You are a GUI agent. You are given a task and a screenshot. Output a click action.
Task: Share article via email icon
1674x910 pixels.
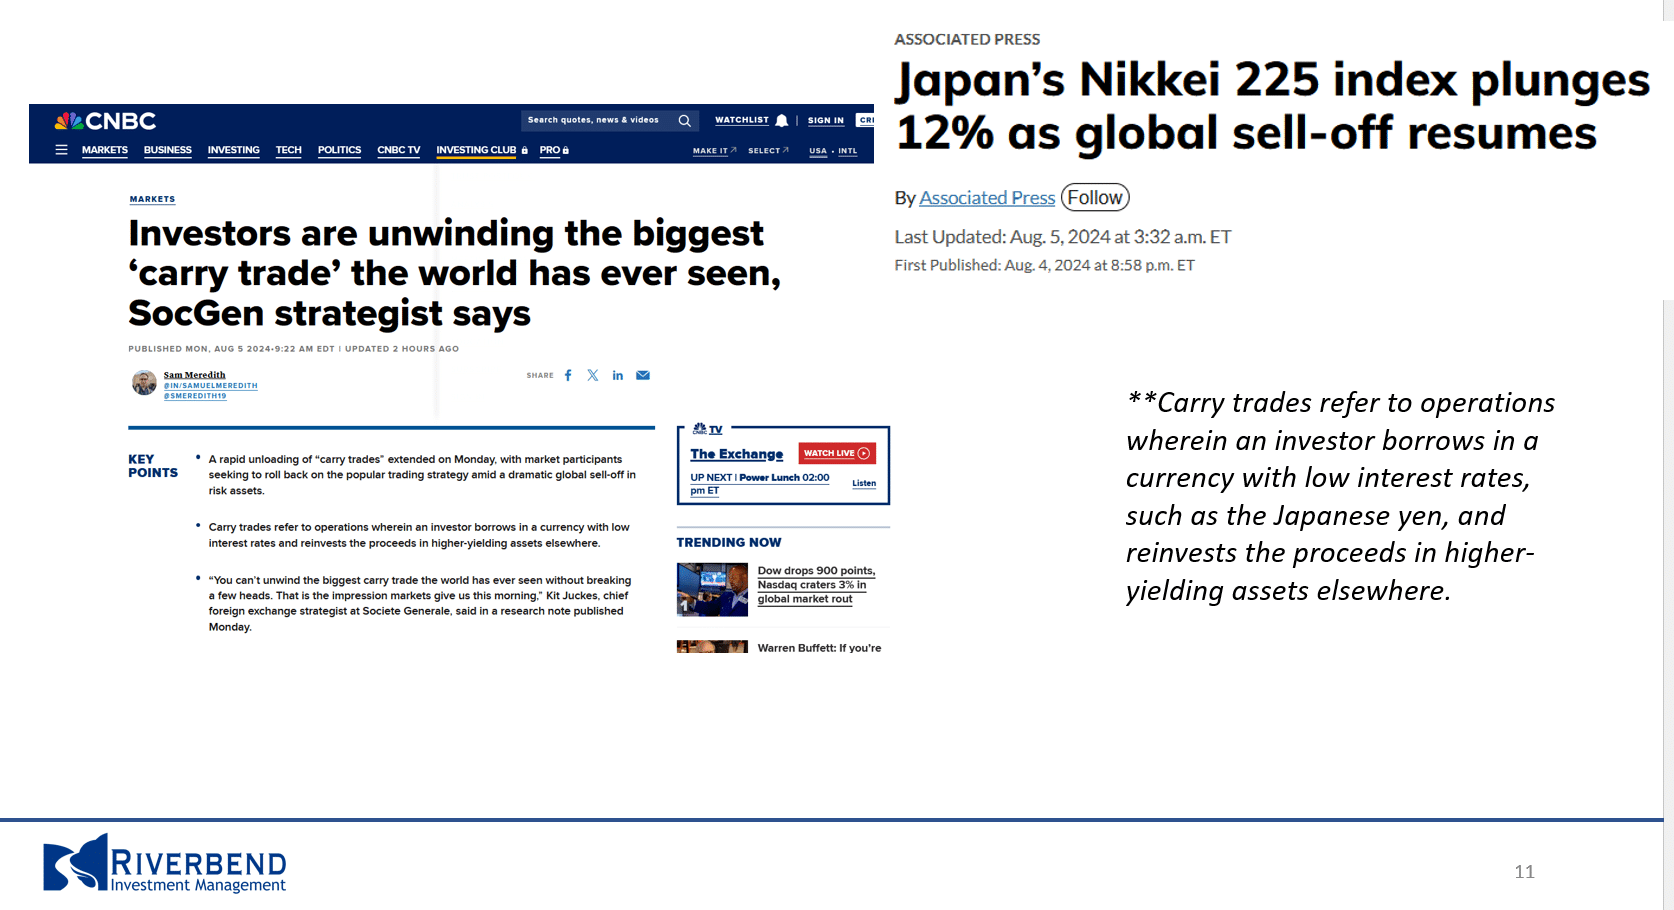point(643,376)
